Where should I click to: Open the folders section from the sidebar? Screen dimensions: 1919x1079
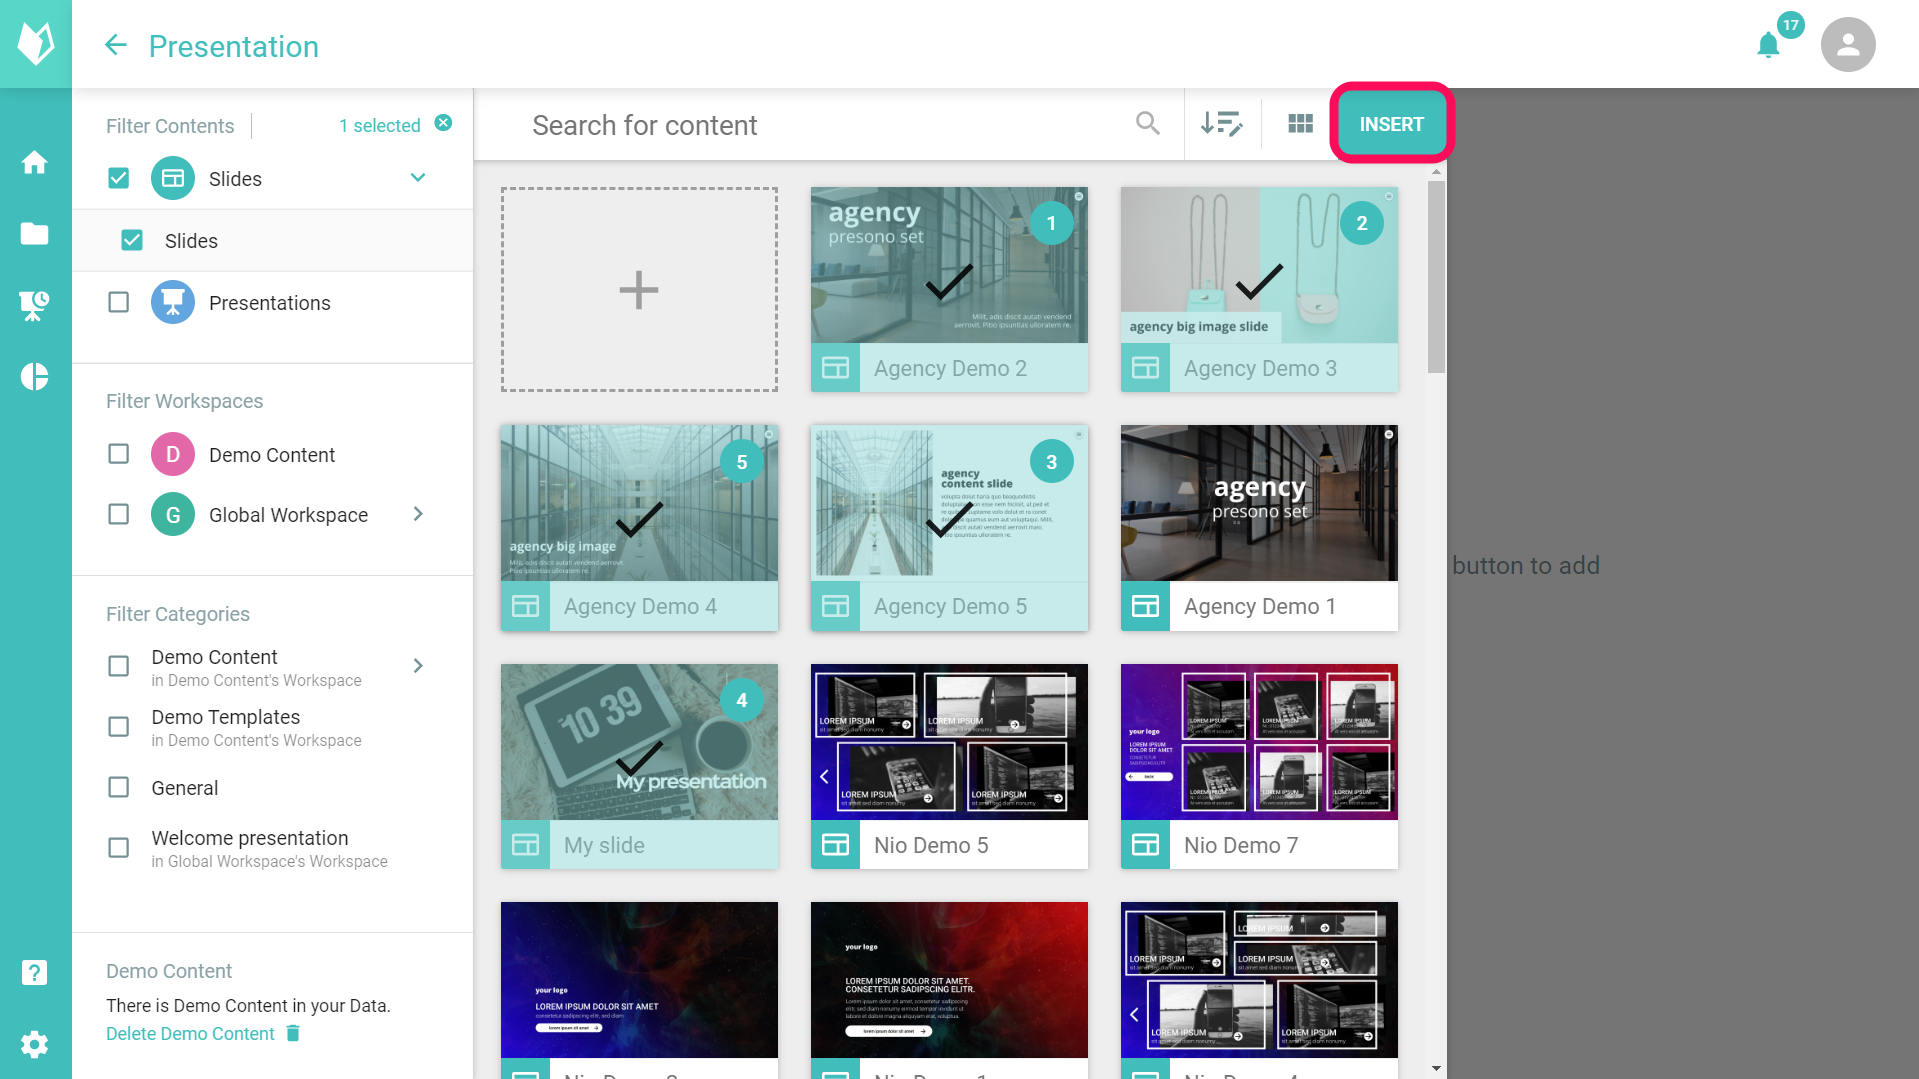(x=35, y=234)
